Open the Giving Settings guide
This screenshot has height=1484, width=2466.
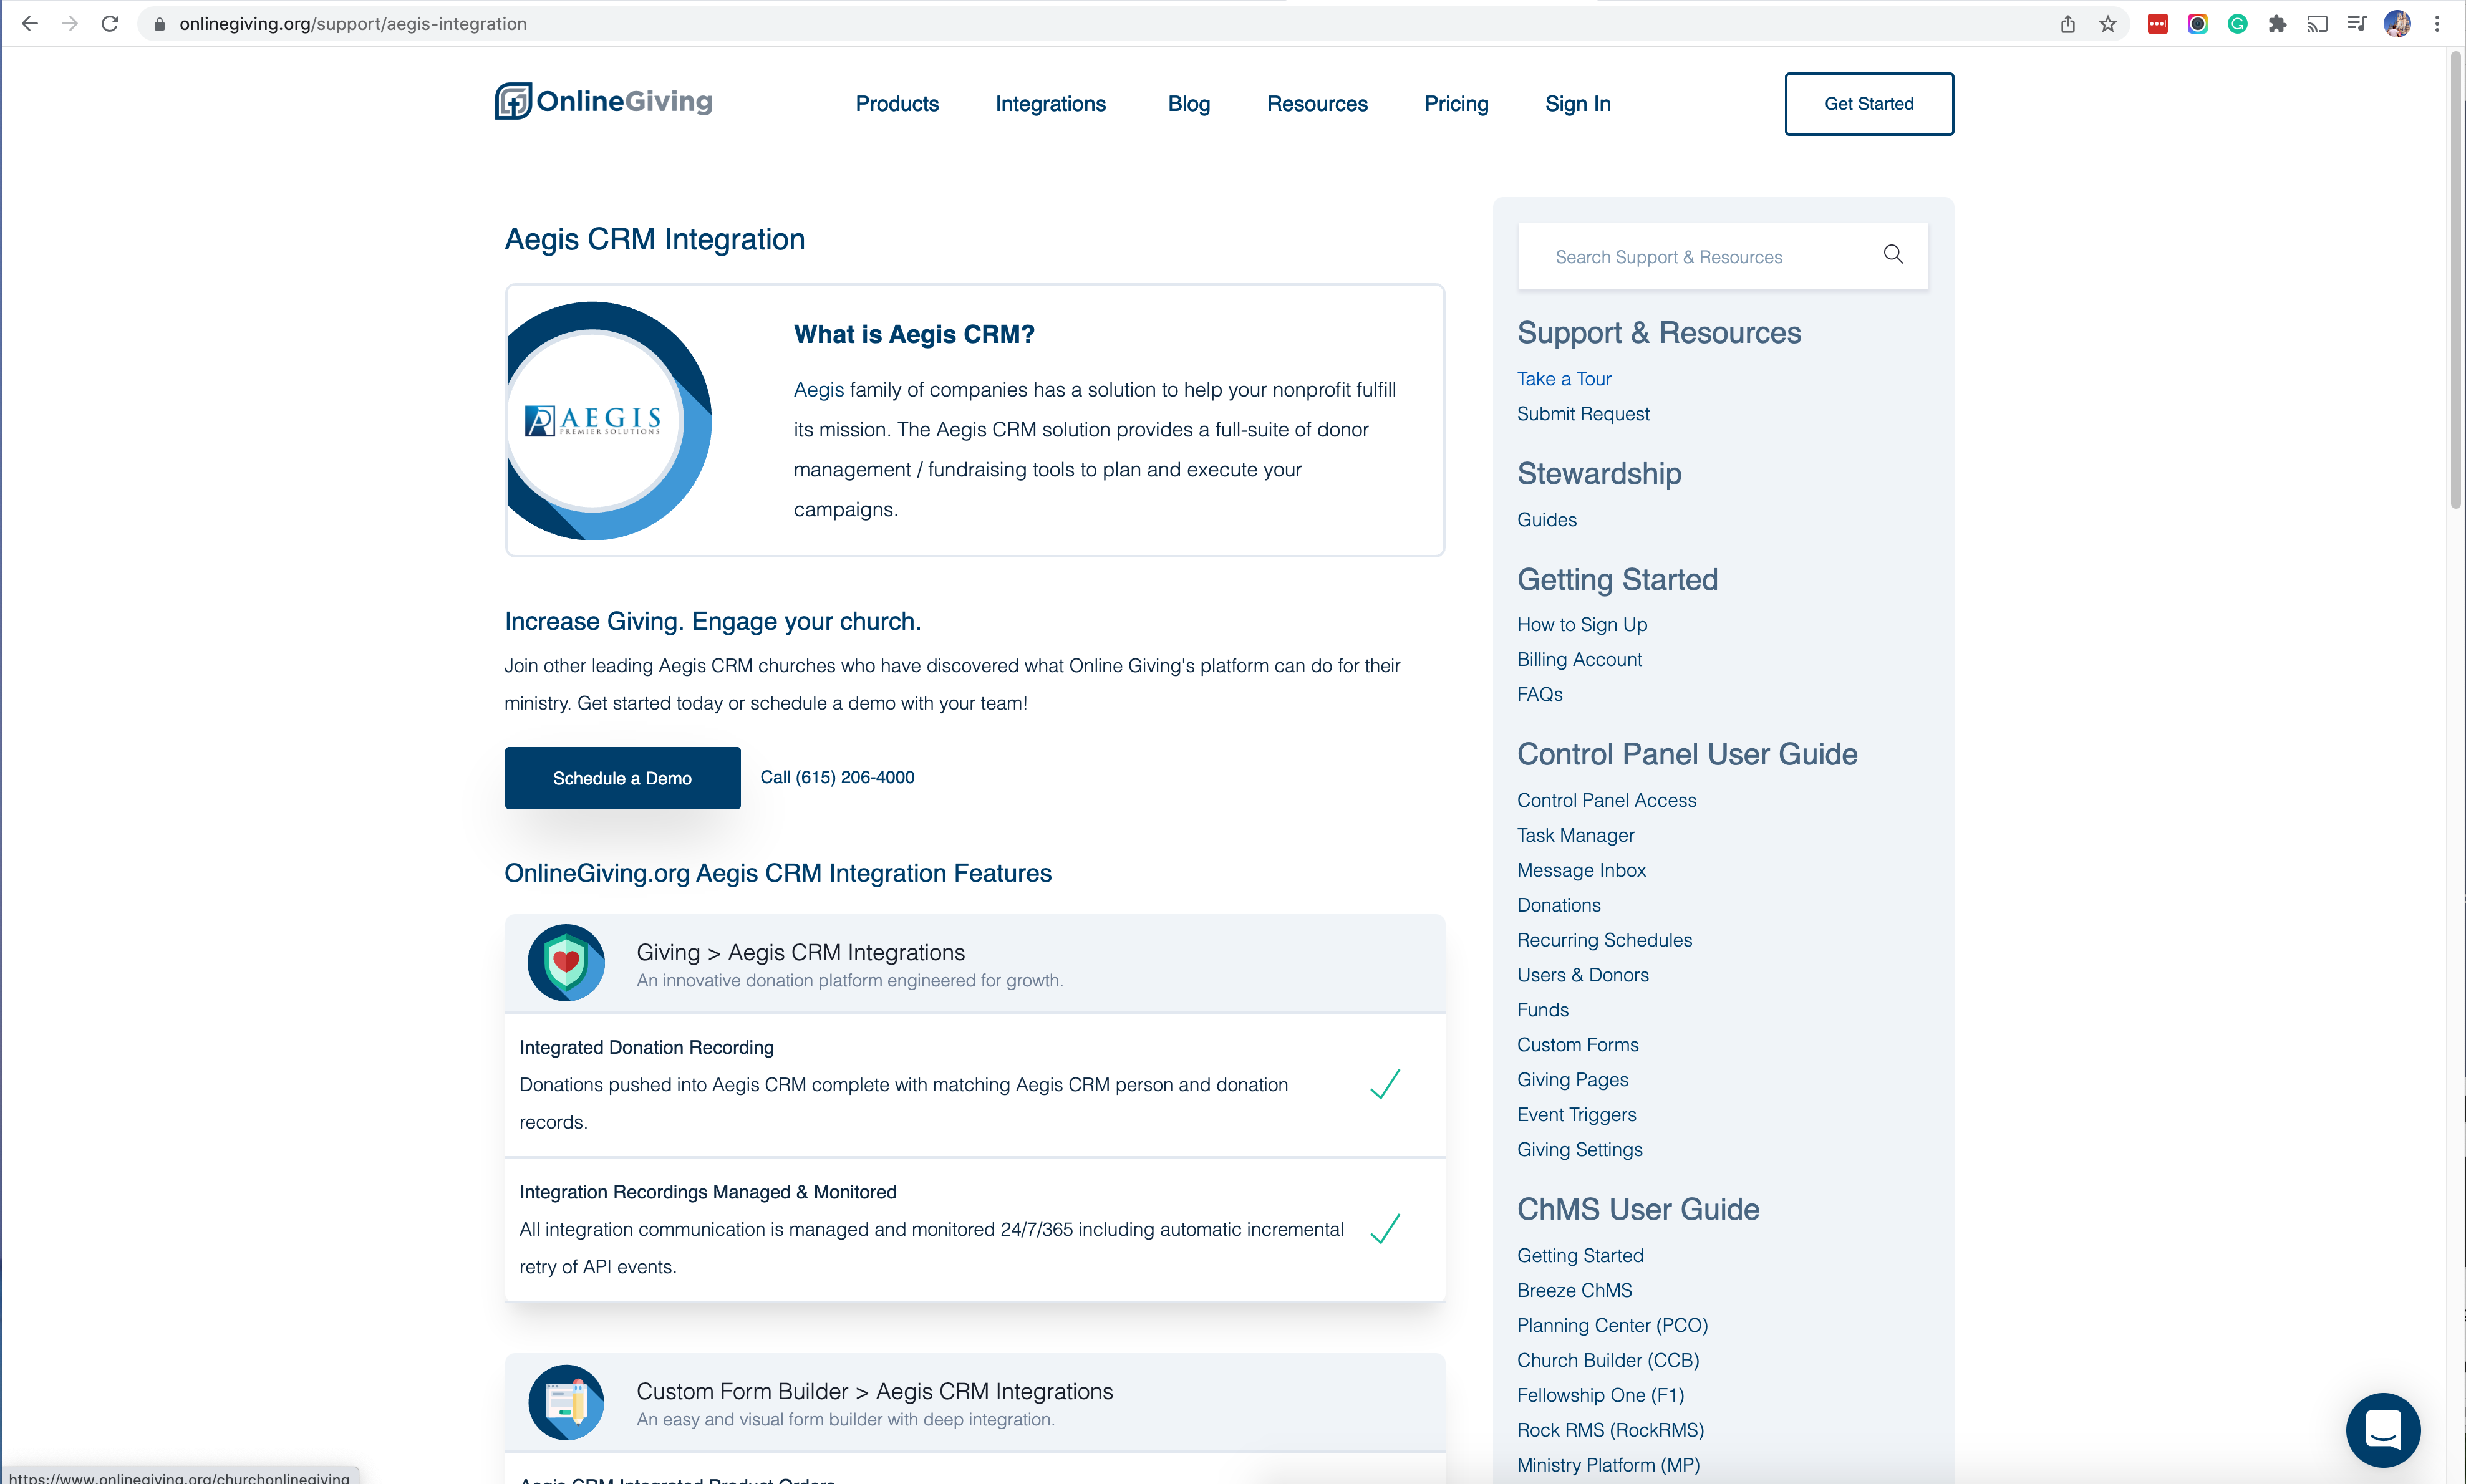click(1579, 1151)
